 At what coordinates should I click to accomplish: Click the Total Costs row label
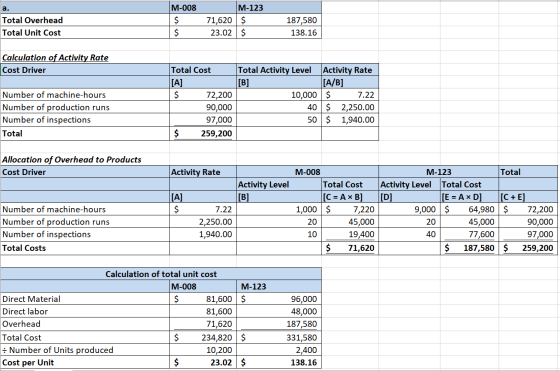[24, 248]
